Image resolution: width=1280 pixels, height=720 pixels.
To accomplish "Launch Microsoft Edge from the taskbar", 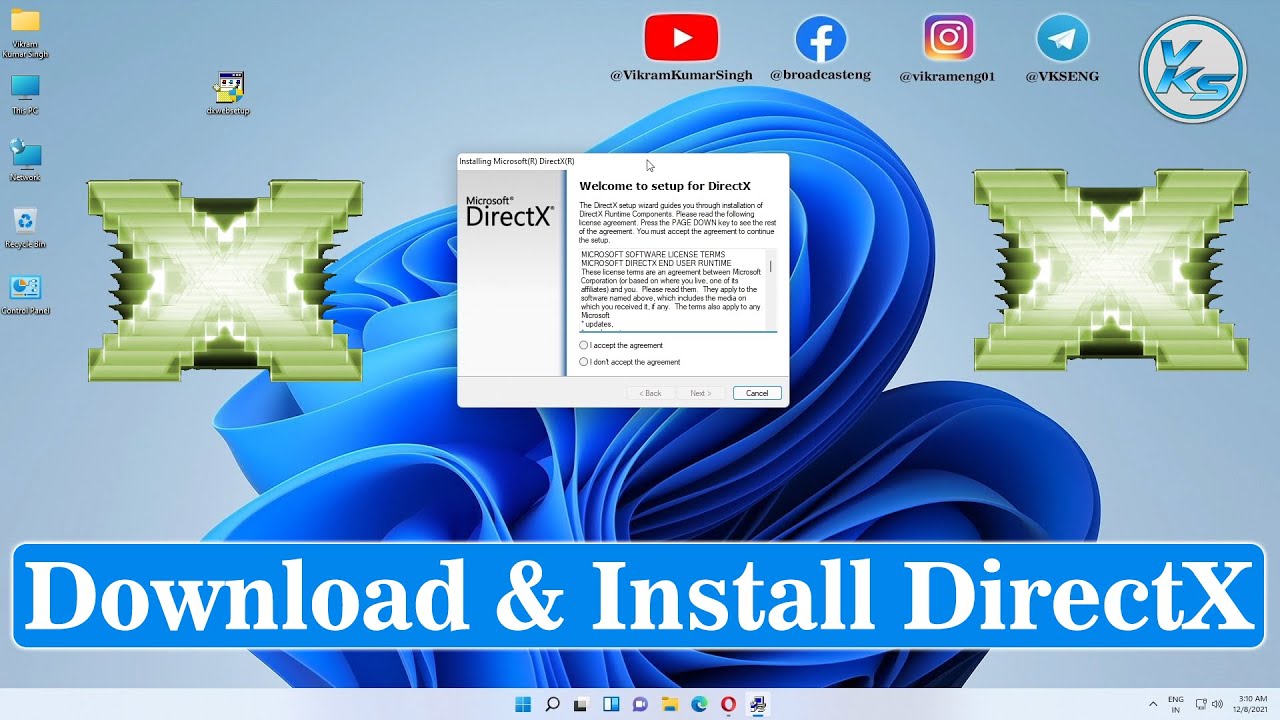I will click(x=700, y=704).
